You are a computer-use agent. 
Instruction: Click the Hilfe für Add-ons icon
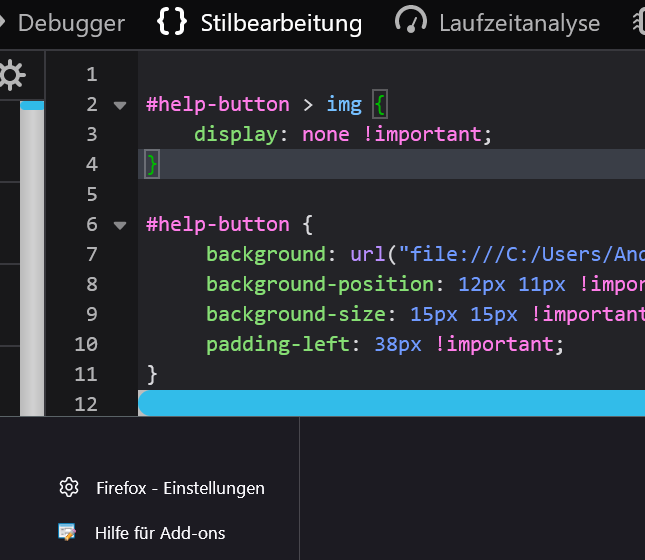click(x=68, y=532)
